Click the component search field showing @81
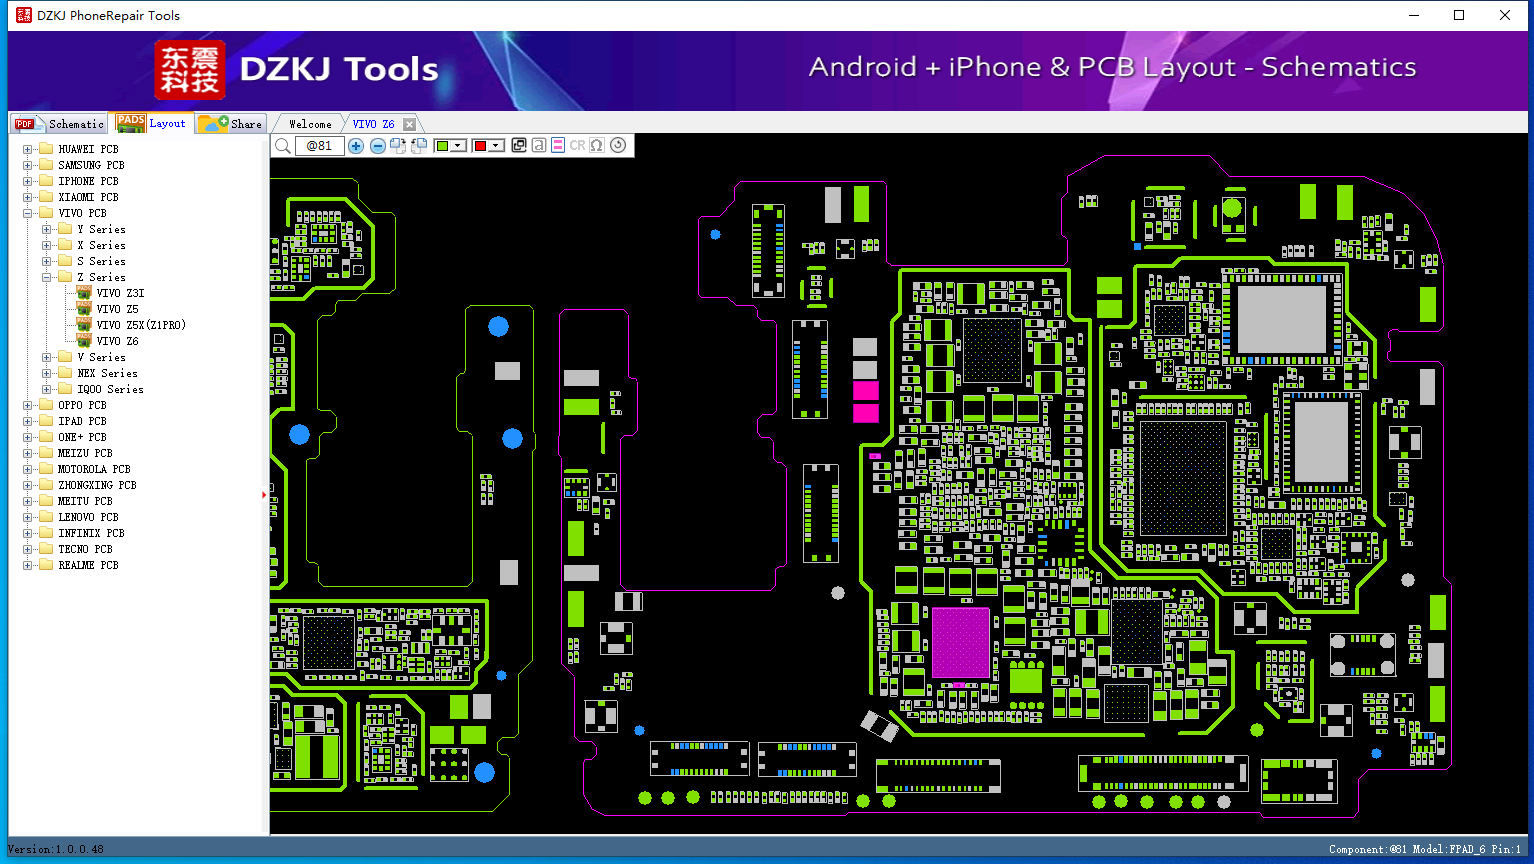Image resolution: width=1534 pixels, height=864 pixels. pyautogui.click(x=319, y=146)
